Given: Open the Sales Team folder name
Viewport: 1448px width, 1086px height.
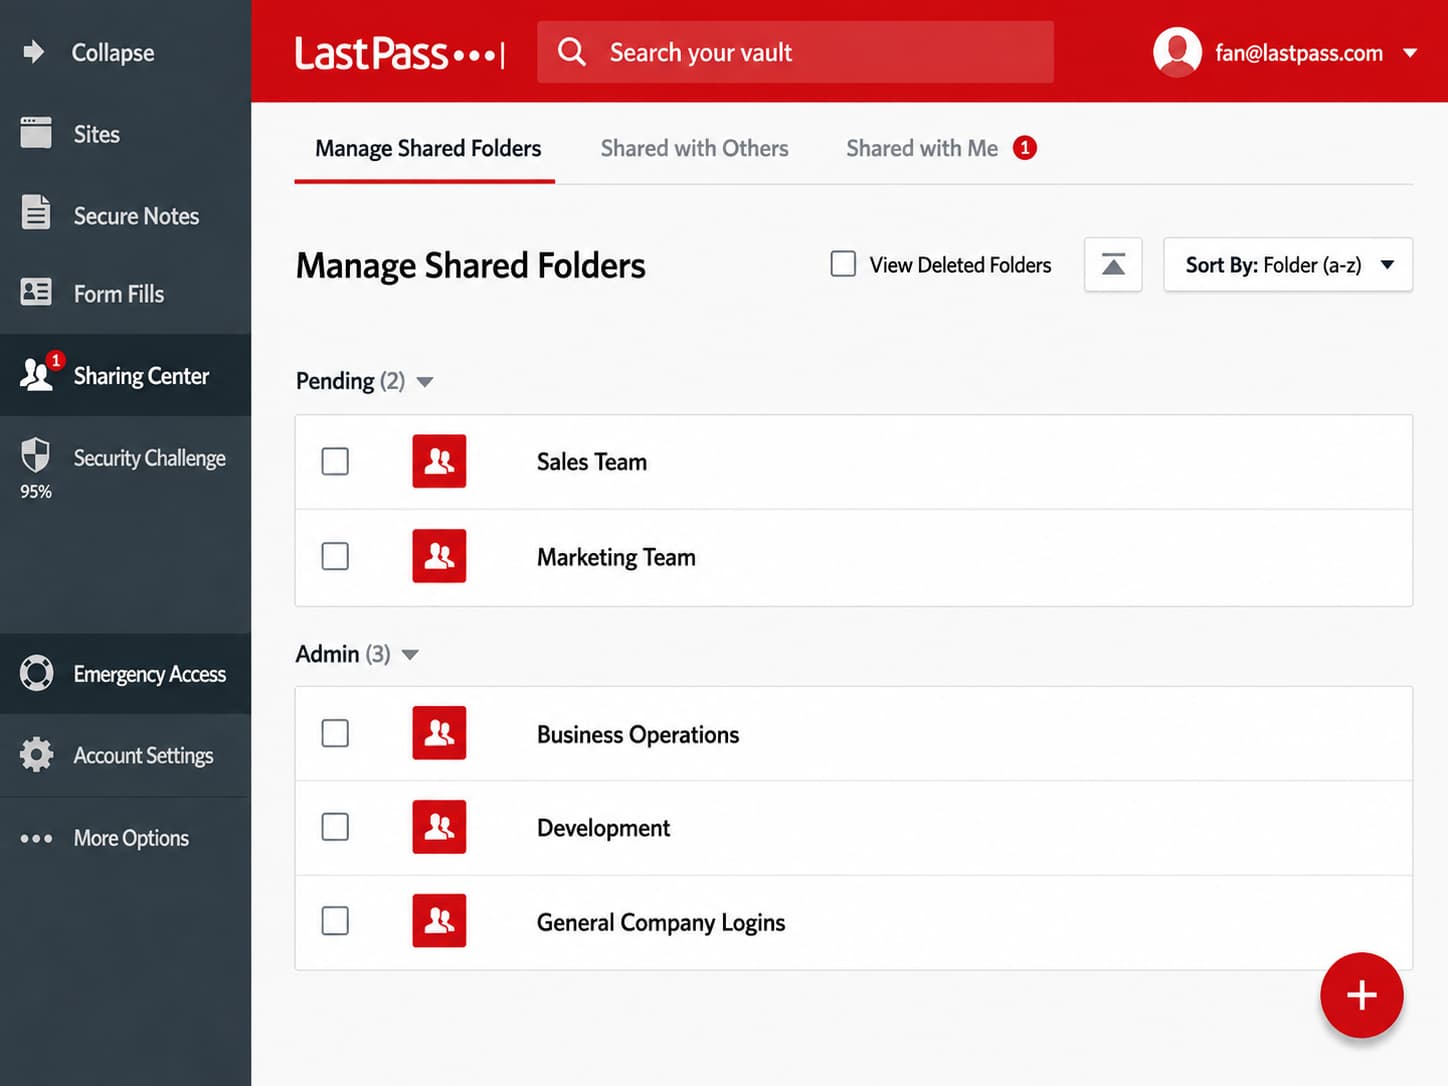Looking at the screenshot, I should [x=592, y=462].
